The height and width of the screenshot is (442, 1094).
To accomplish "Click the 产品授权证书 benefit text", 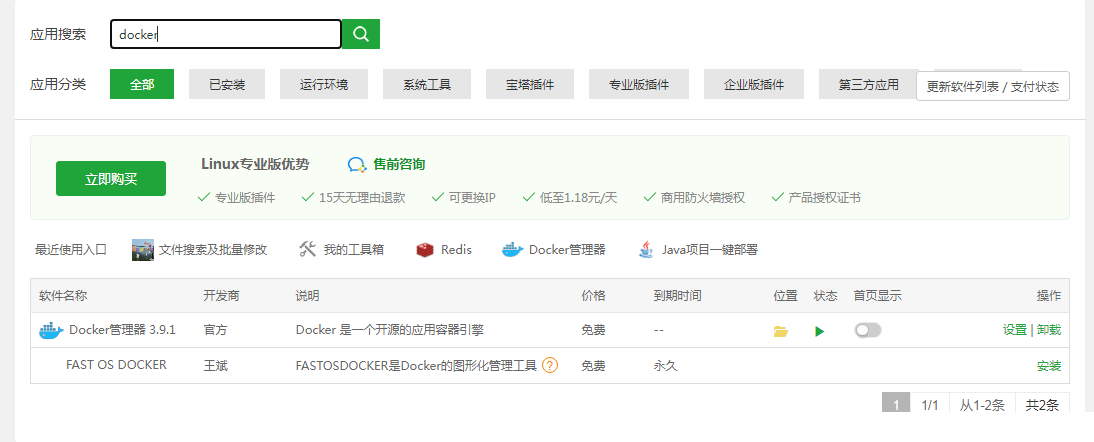I will tap(824, 197).
